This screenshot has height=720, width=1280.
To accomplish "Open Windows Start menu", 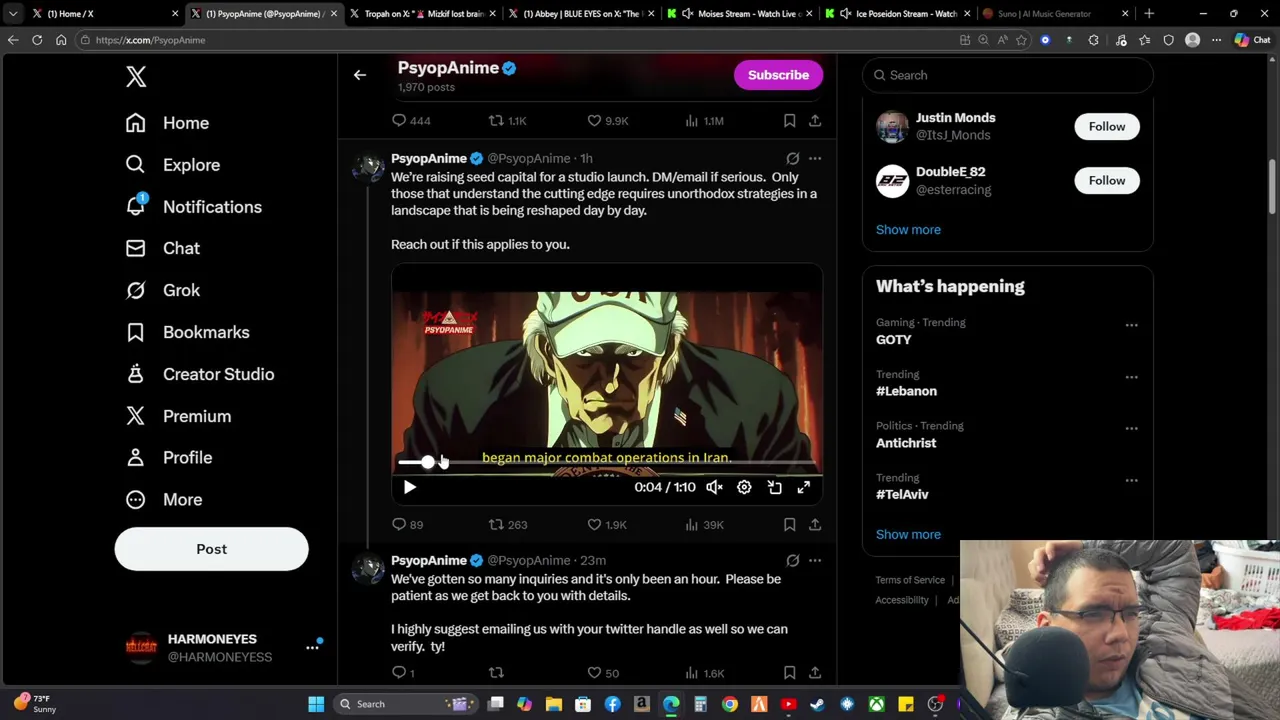I will pos(316,704).
